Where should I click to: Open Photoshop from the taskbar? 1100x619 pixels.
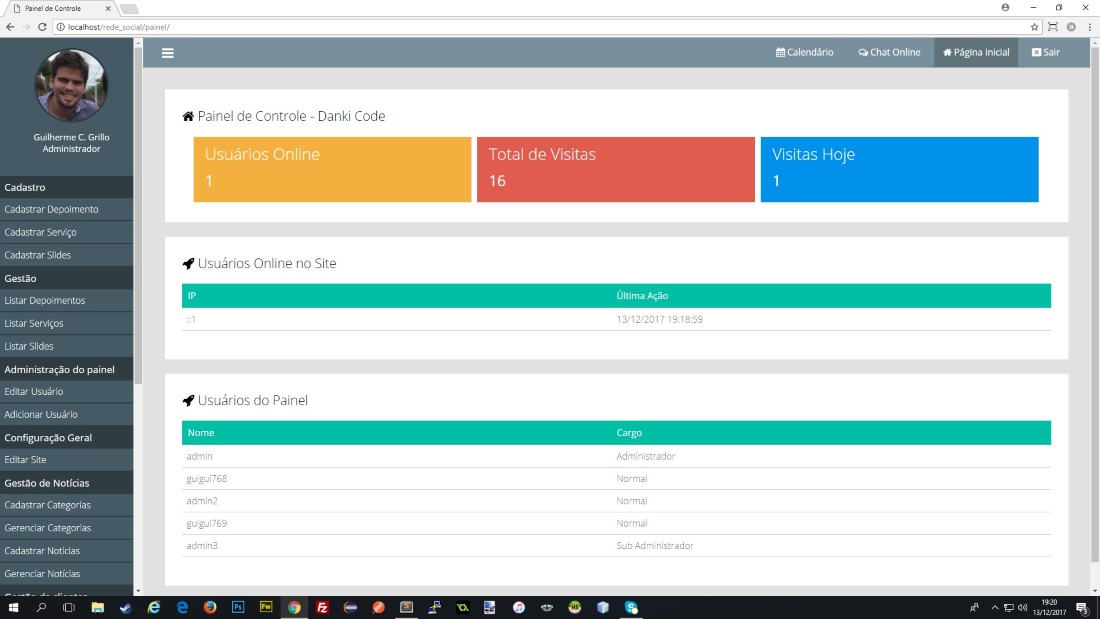pos(238,607)
